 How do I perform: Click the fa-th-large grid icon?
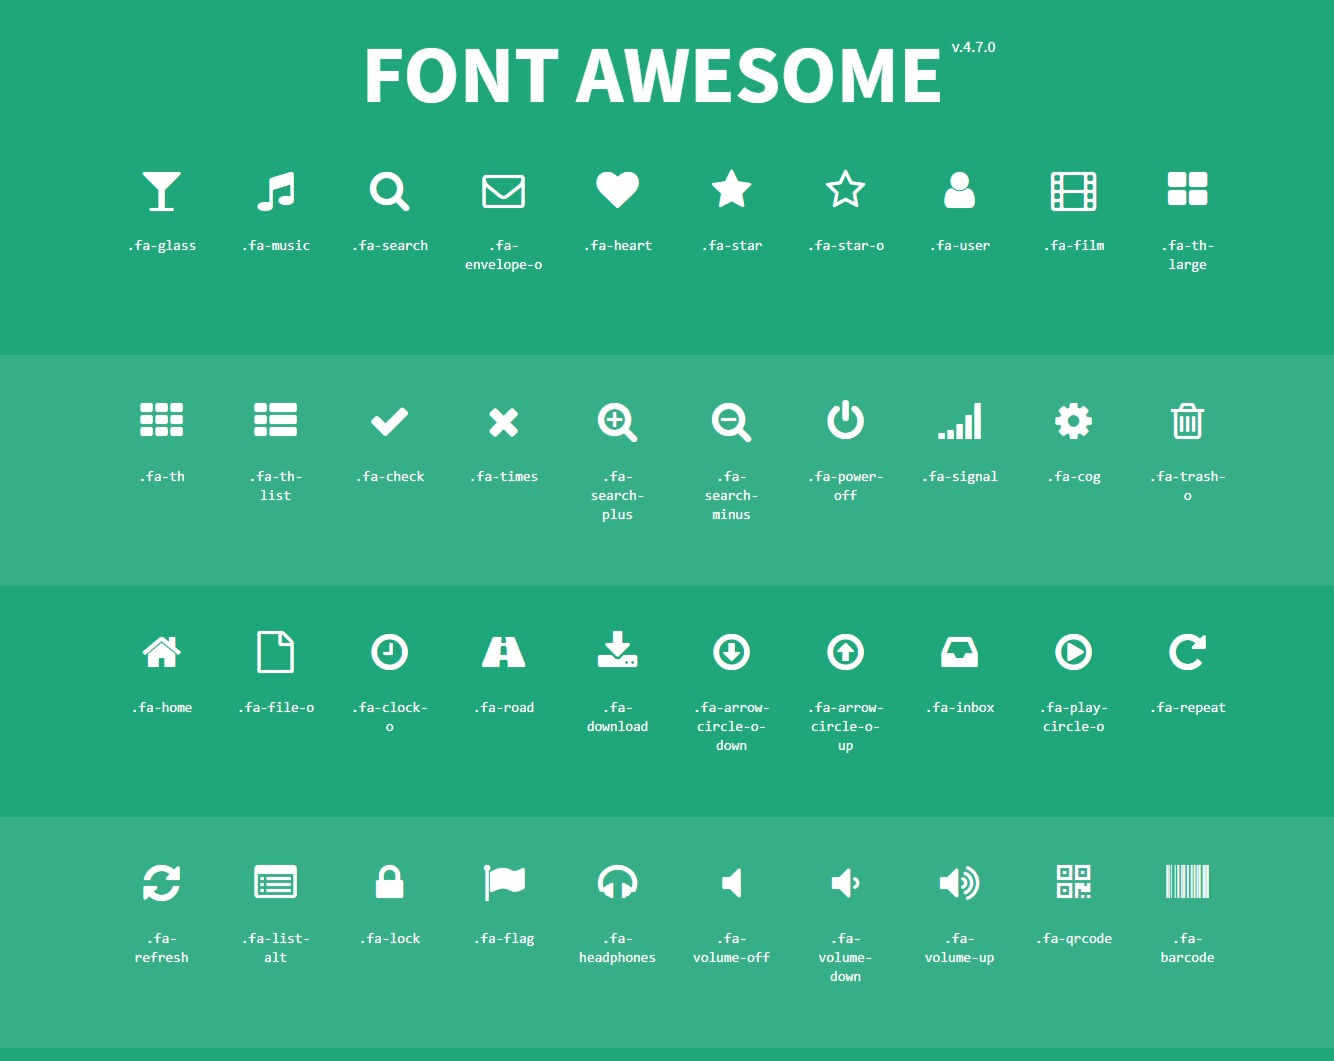pyautogui.click(x=1188, y=189)
